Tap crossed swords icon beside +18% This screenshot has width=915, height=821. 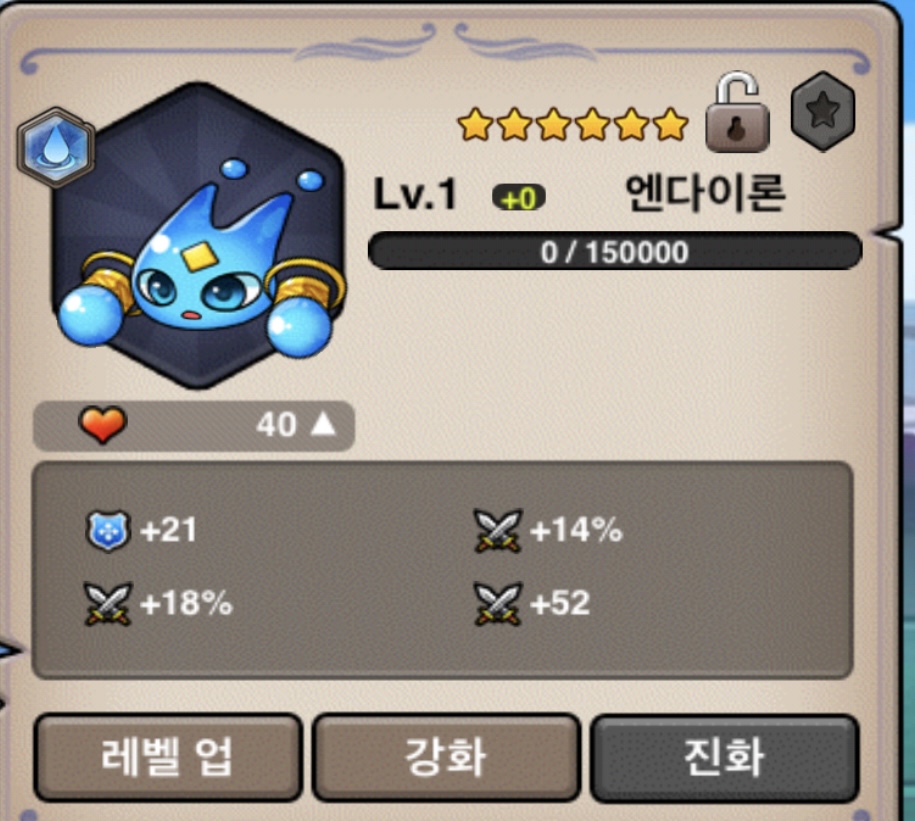[108, 604]
